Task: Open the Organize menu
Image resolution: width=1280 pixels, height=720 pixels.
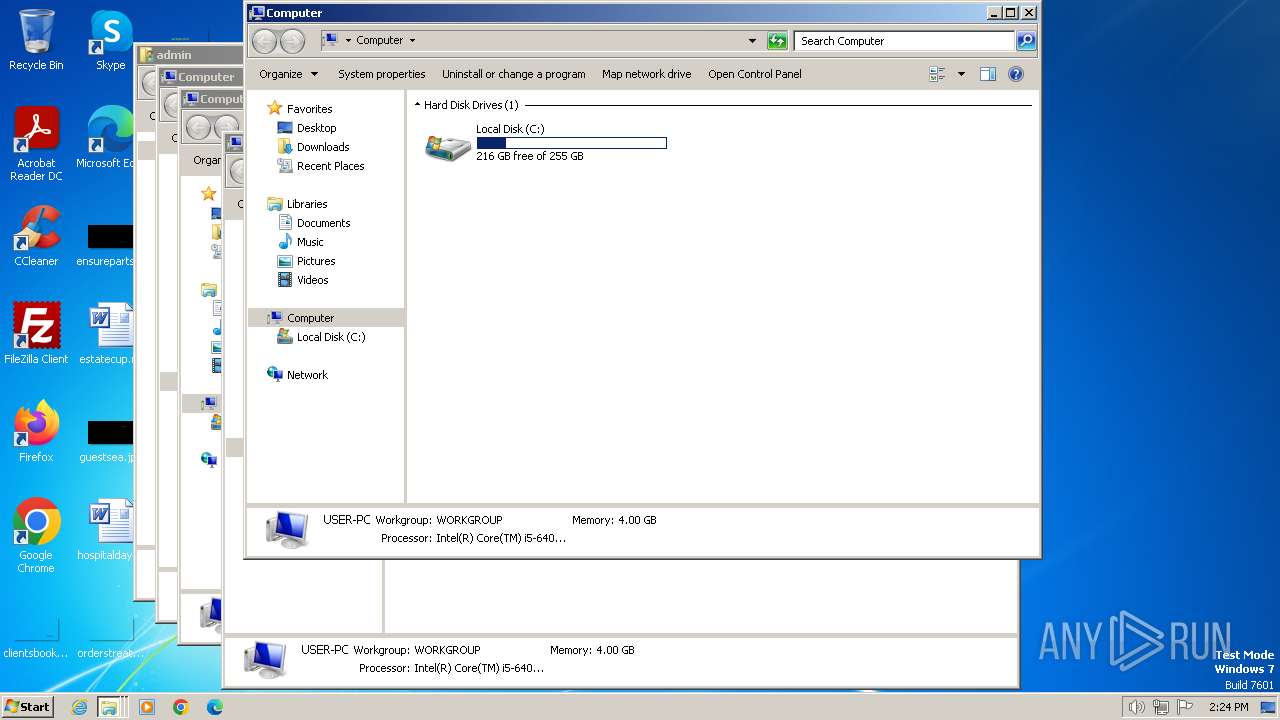Action: [x=288, y=74]
